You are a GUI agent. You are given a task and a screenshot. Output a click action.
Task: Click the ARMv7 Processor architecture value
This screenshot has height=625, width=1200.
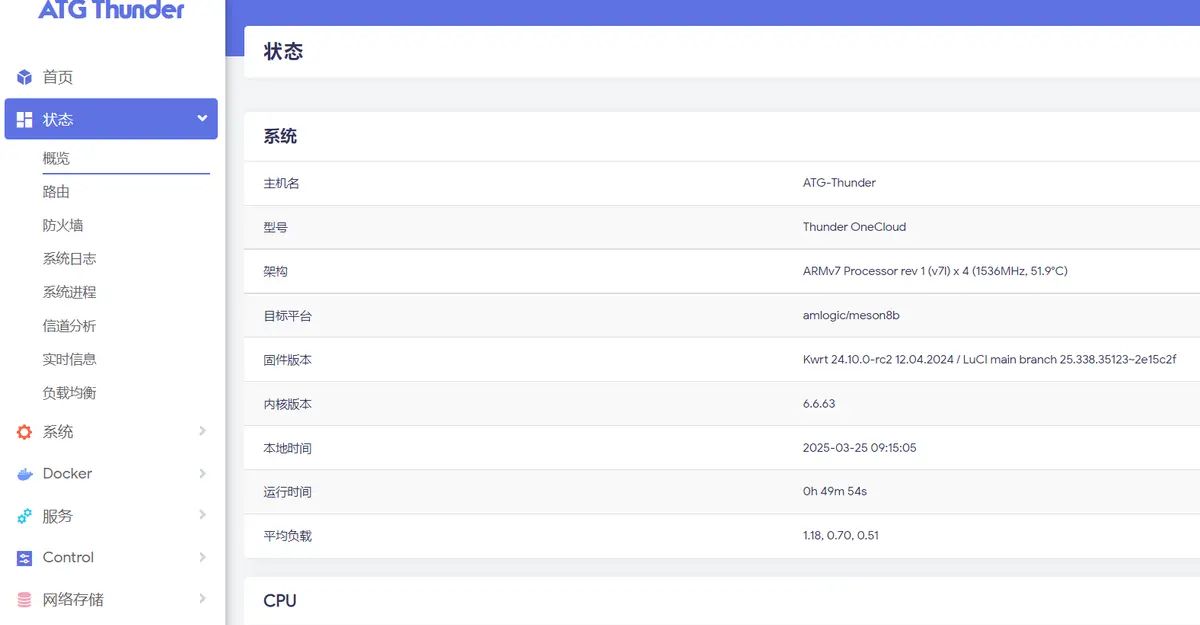coord(935,271)
